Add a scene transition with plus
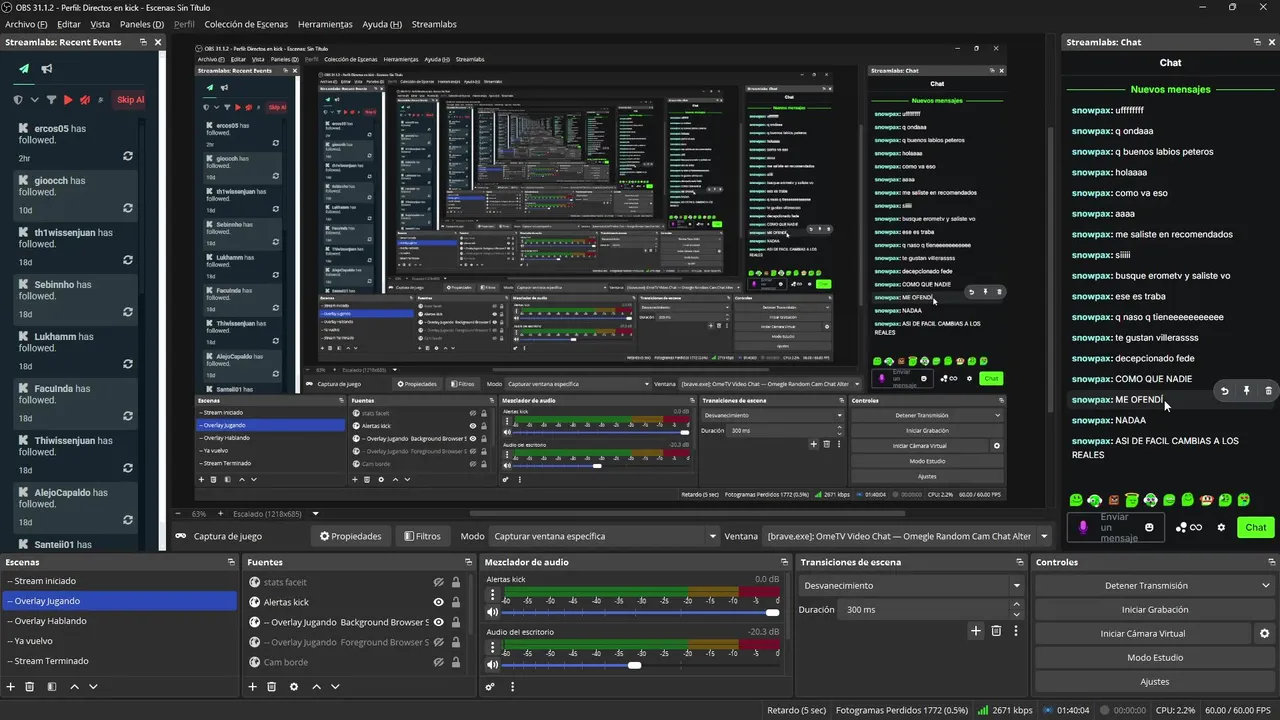Screen dimensions: 1280x720 point(976,631)
